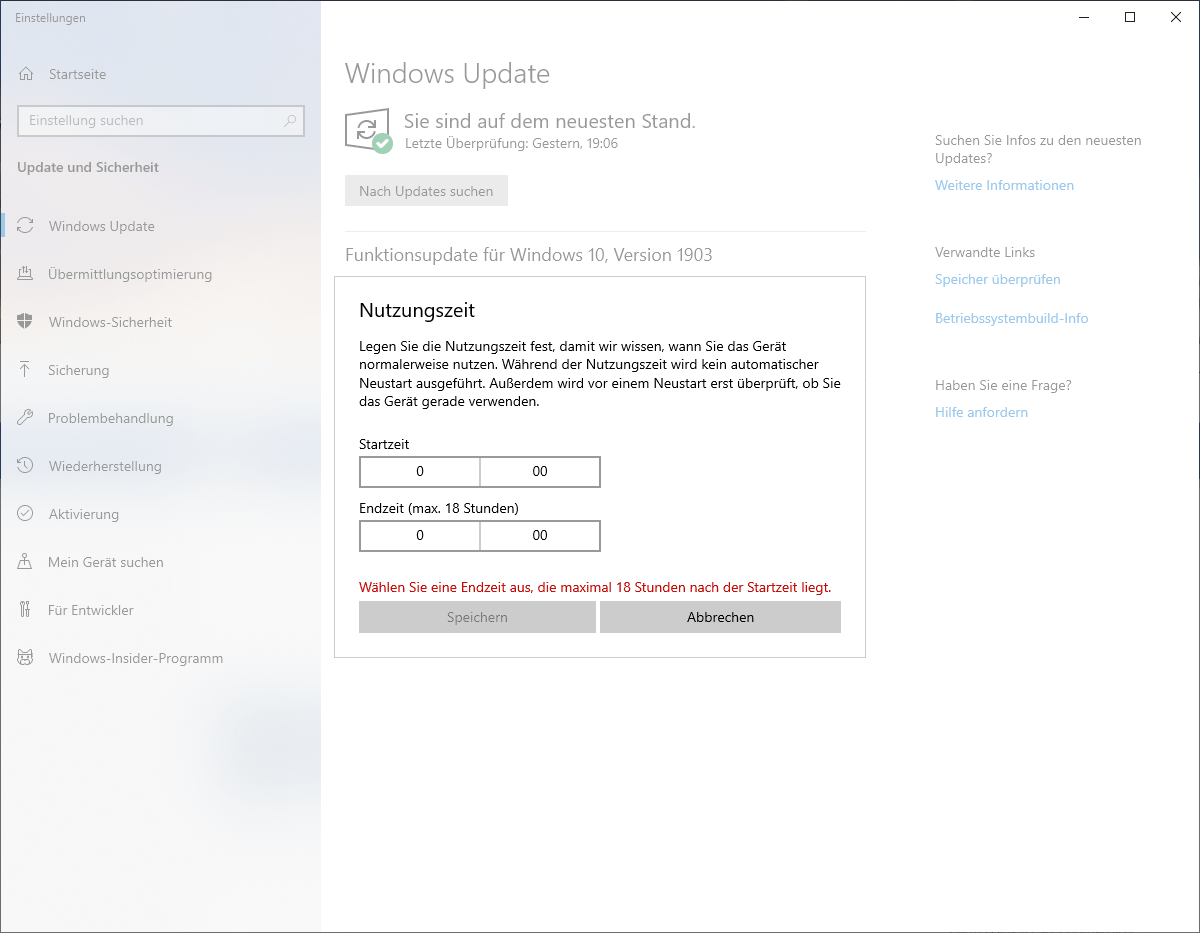The width and height of the screenshot is (1200, 933).
Task: Click the red Endzeit warning message
Action: click(595, 587)
